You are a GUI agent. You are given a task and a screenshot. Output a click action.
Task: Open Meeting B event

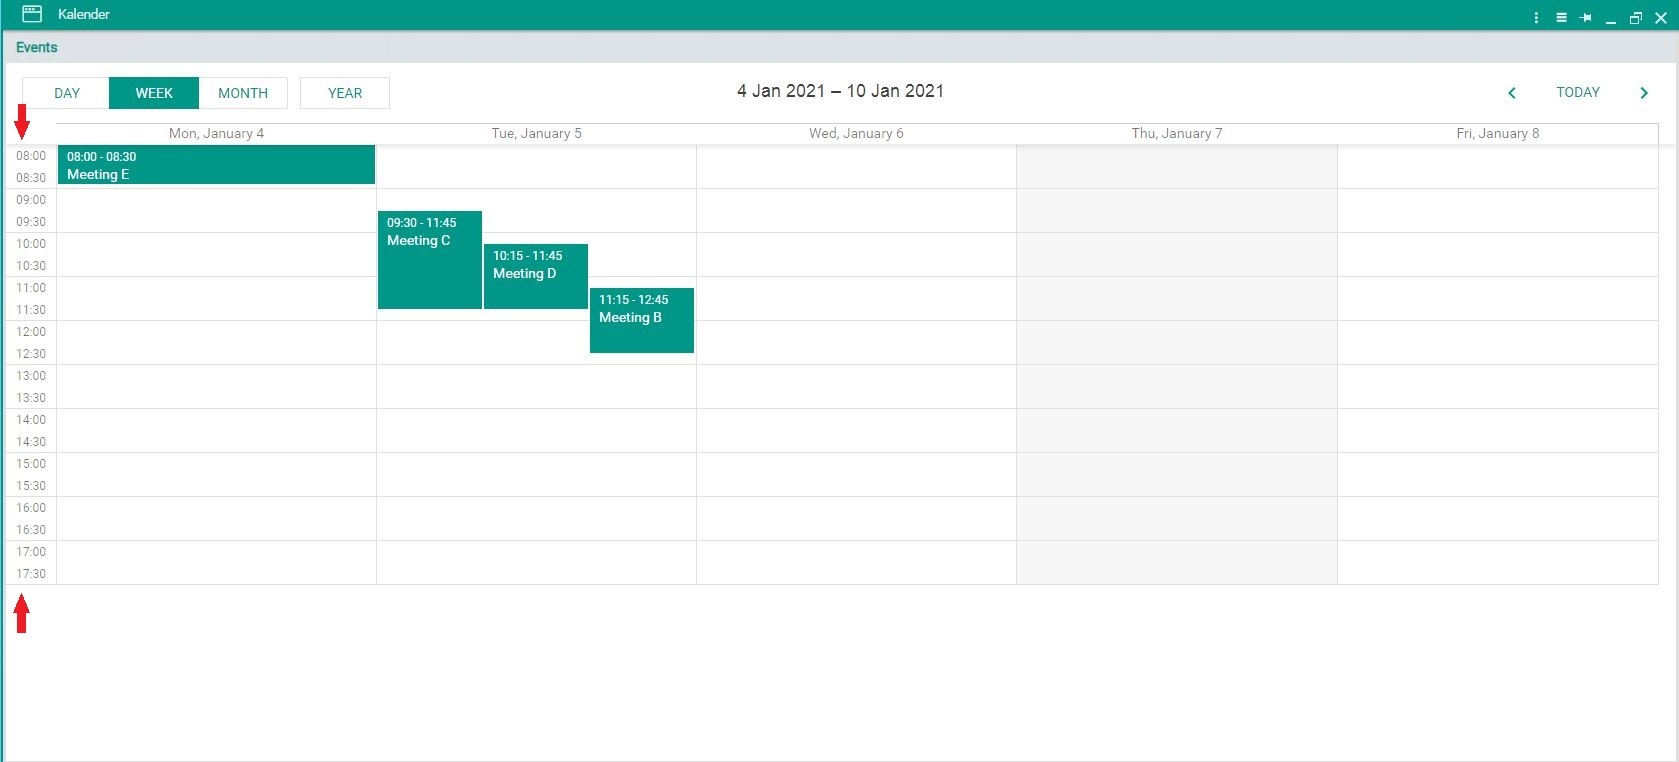[642, 320]
